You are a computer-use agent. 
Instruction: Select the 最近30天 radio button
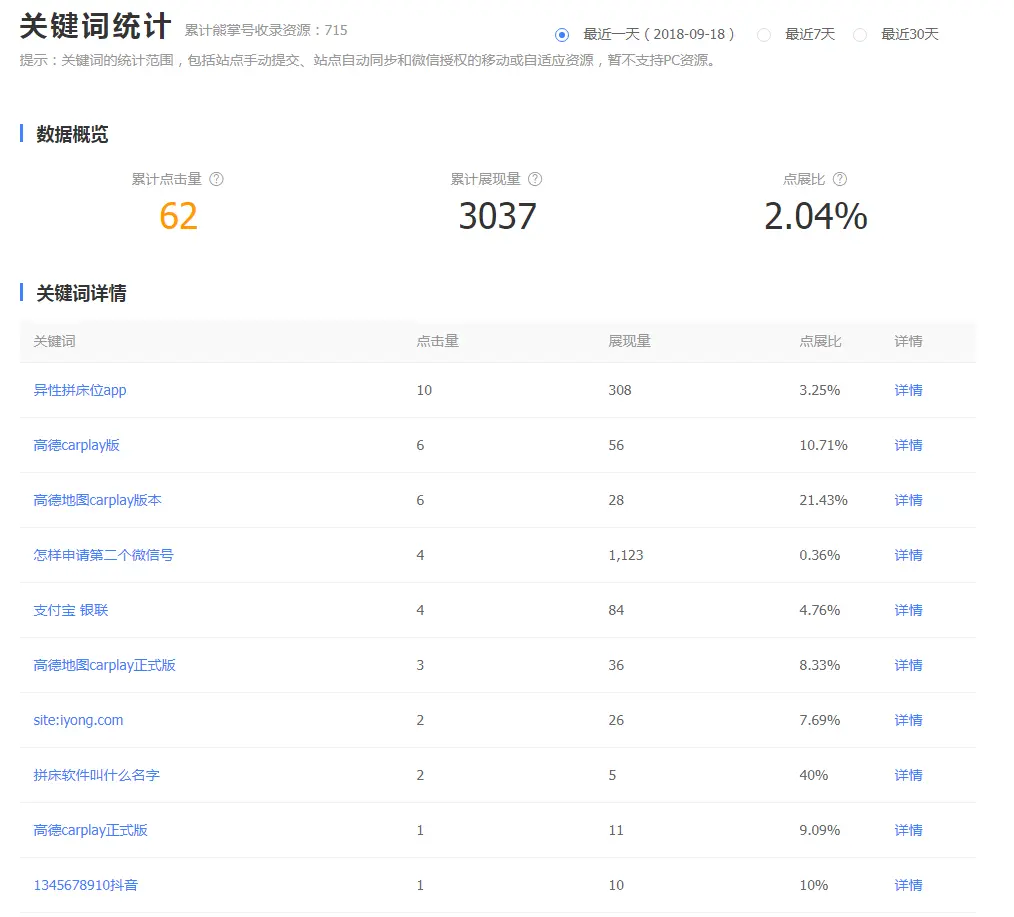[860, 35]
